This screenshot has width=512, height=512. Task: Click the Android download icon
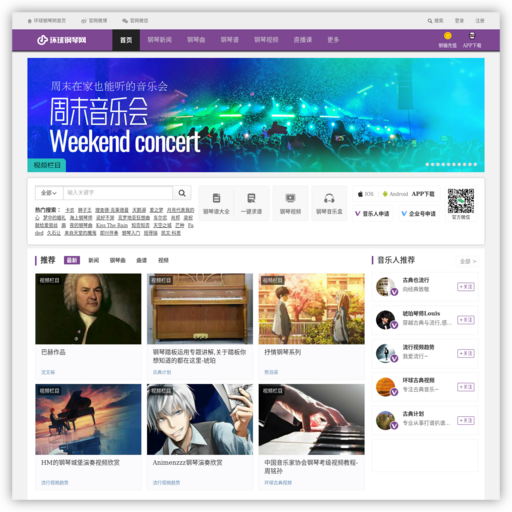(x=385, y=194)
